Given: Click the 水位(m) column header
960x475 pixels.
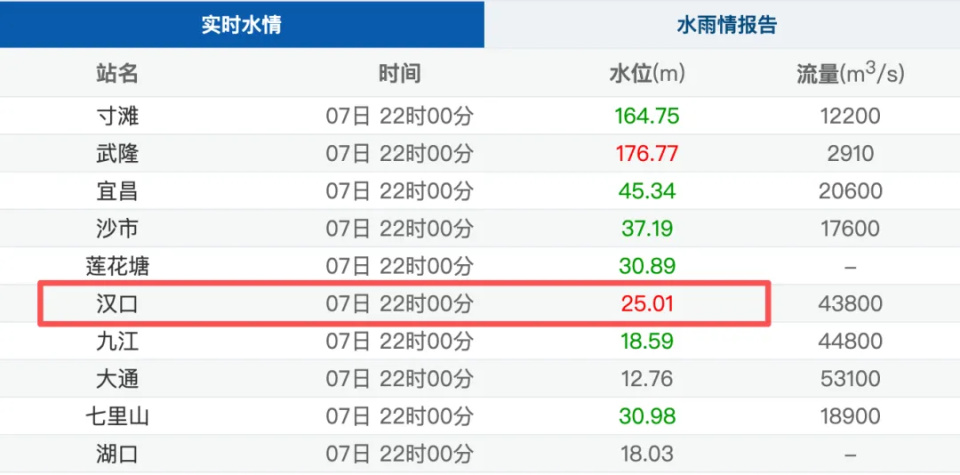Looking at the screenshot, I should click(647, 74).
